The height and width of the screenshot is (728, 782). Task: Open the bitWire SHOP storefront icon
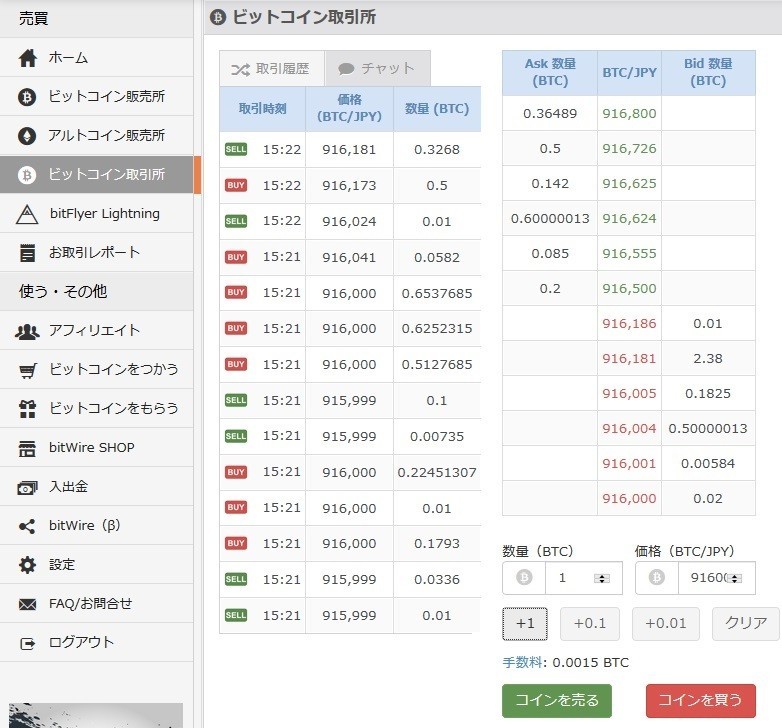[x=28, y=448]
